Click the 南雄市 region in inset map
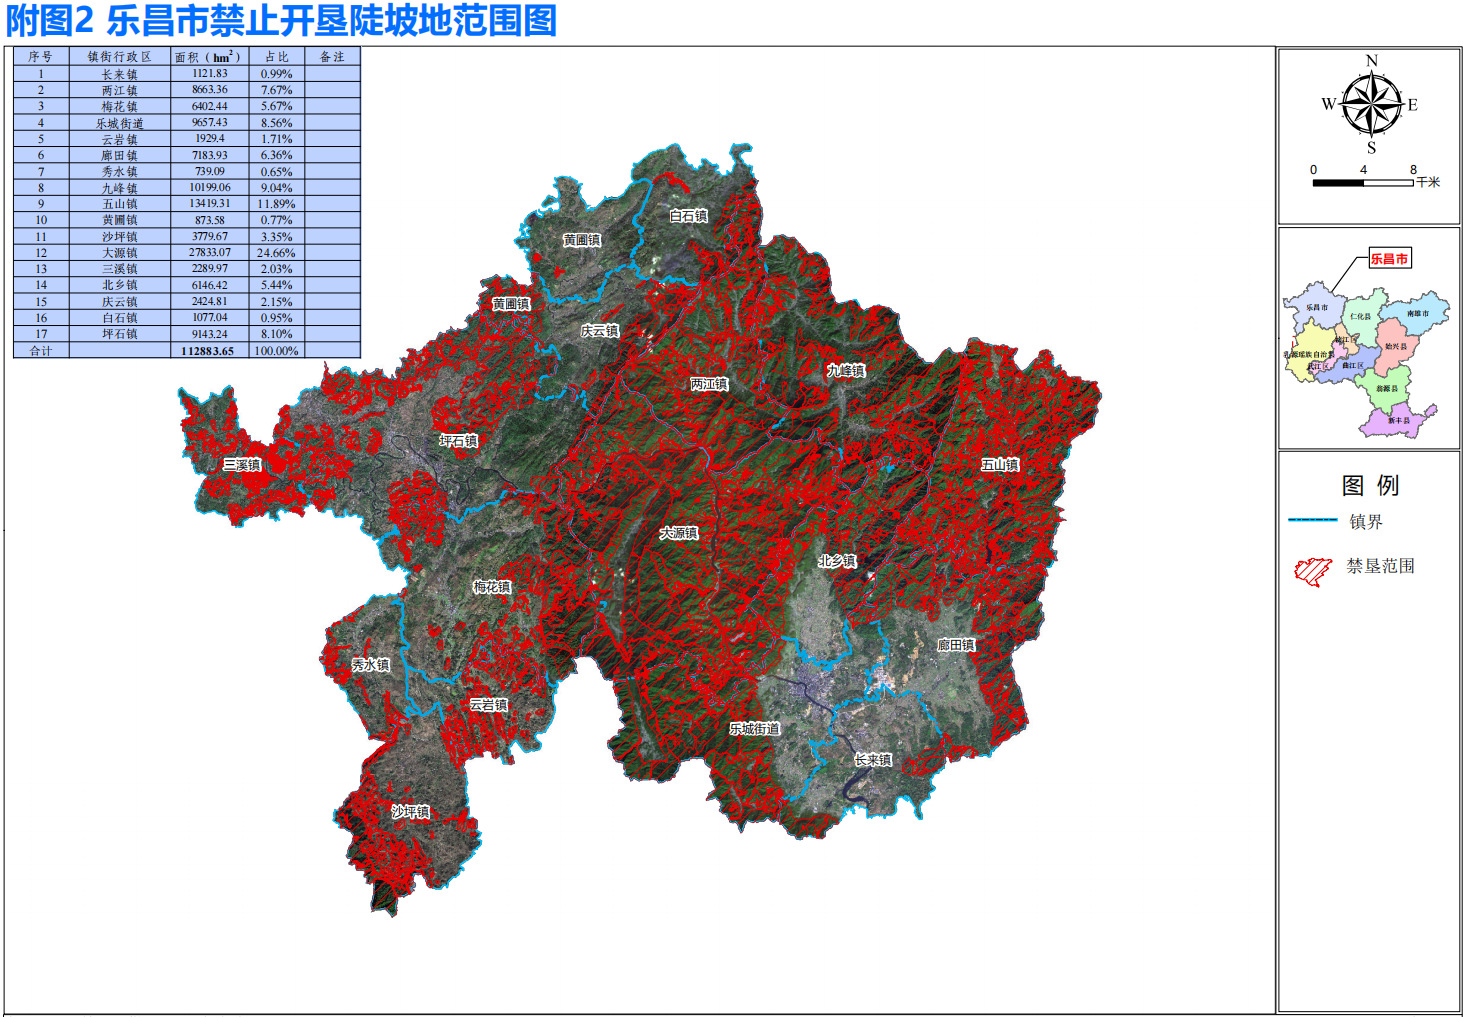This screenshot has width=1463, height=1017. (x=1417, y=313)
